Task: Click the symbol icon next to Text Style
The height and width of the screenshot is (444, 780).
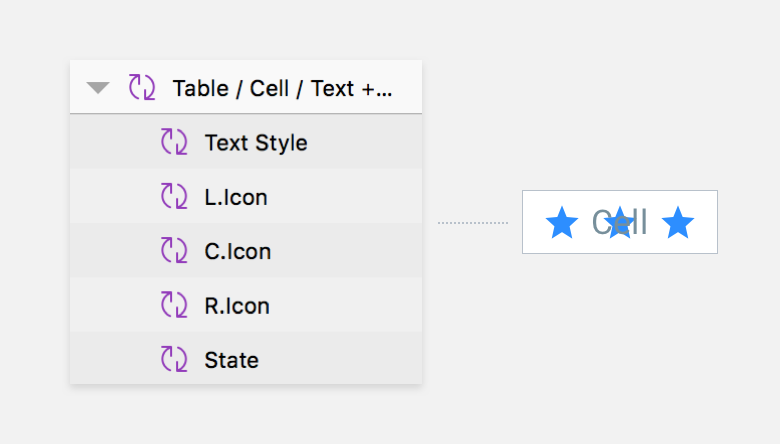Action: [174, 142]
